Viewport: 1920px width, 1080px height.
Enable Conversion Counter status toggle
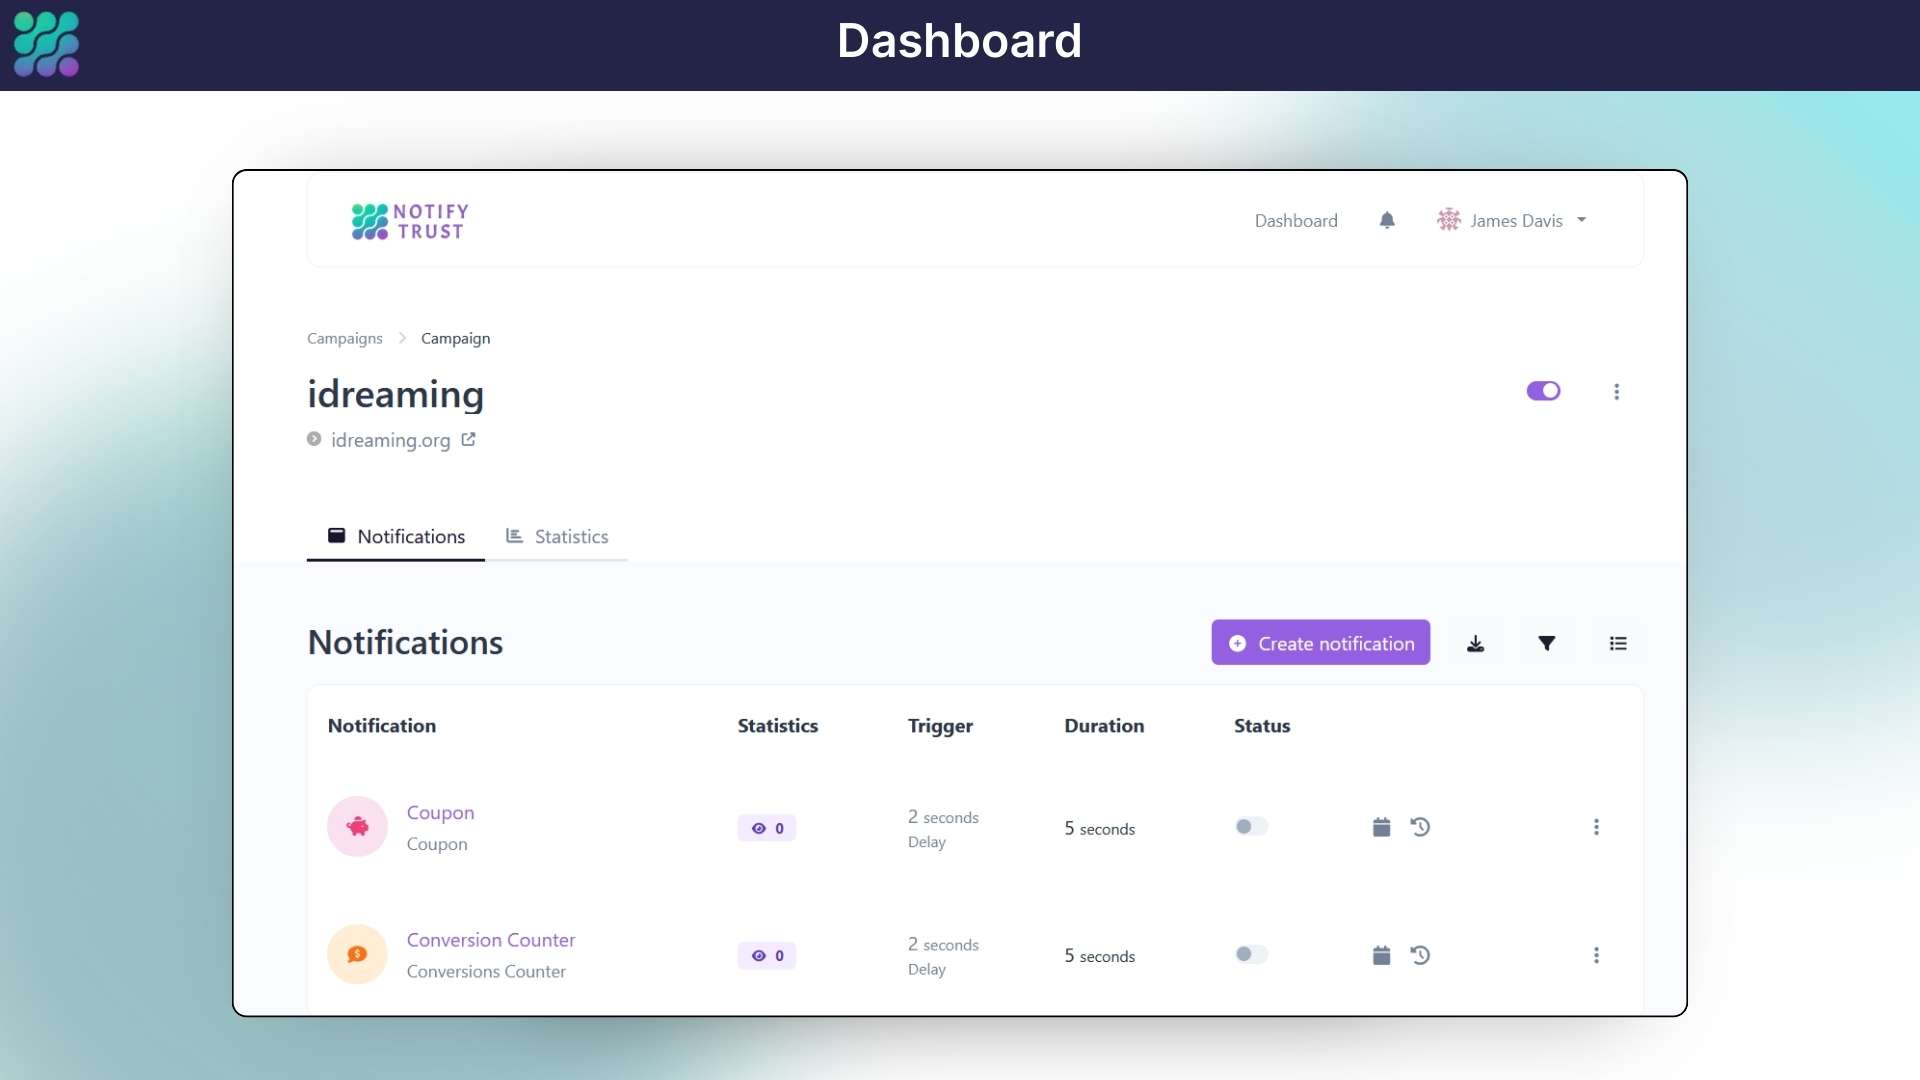tap(1250, 954)
